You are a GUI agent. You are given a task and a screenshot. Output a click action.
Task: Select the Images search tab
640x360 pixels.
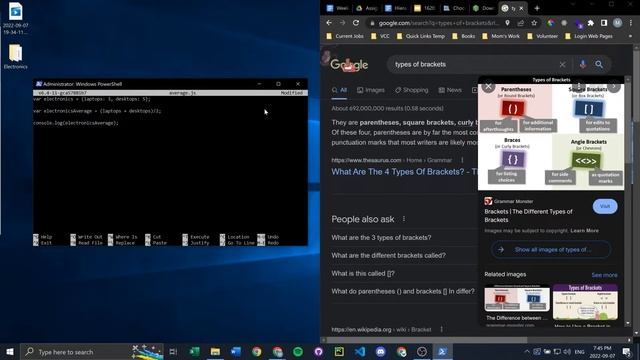[371, 90]
